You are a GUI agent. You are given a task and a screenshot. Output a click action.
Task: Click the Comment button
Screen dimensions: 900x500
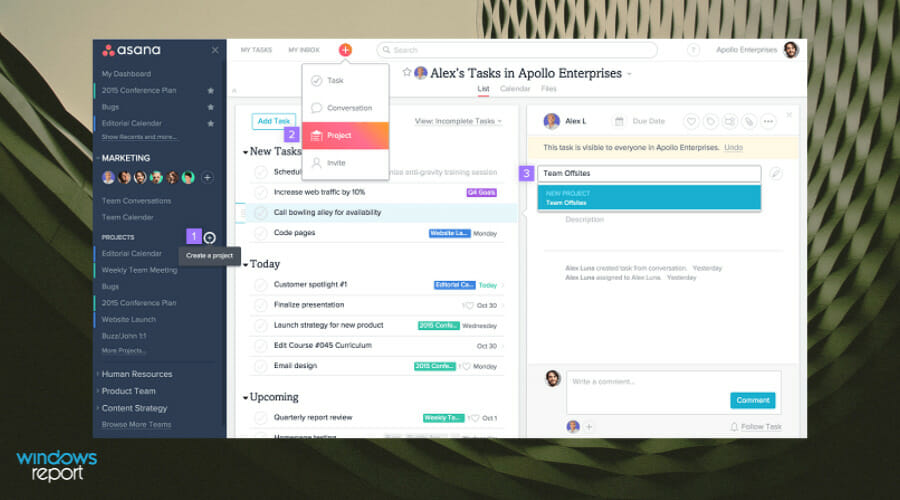[x=752, y=401]
